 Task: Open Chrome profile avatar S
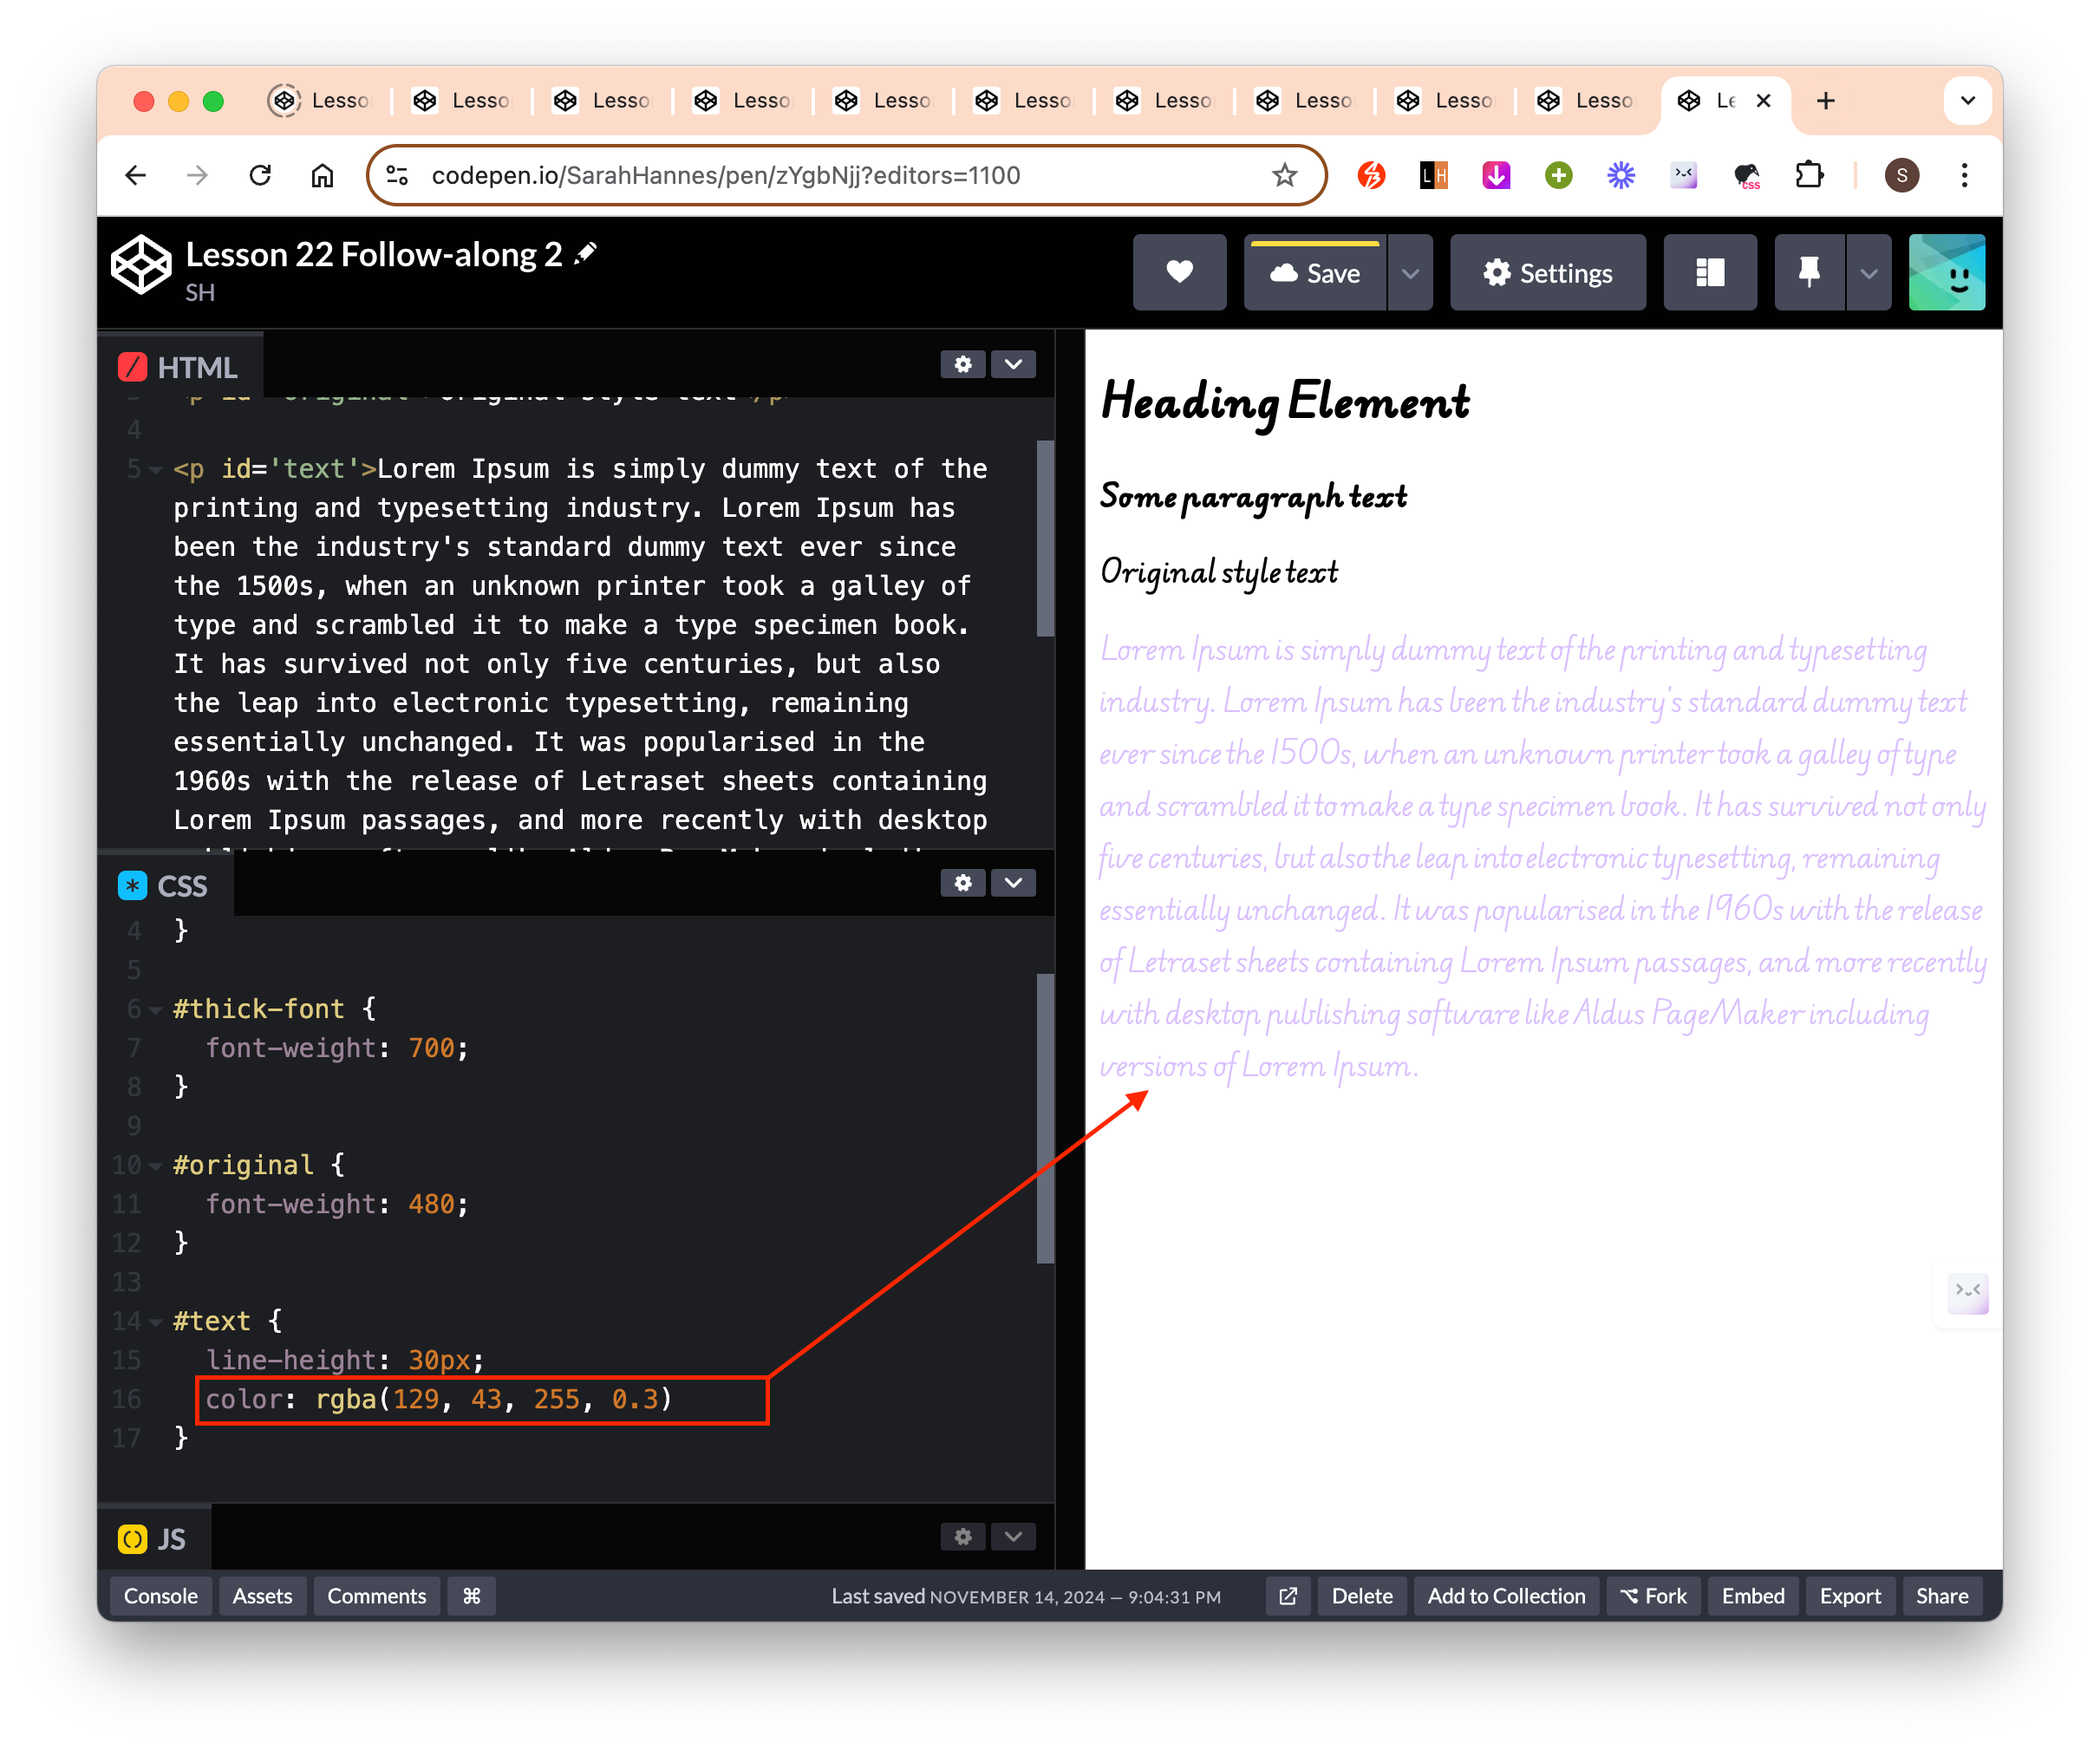[1901, 176]
